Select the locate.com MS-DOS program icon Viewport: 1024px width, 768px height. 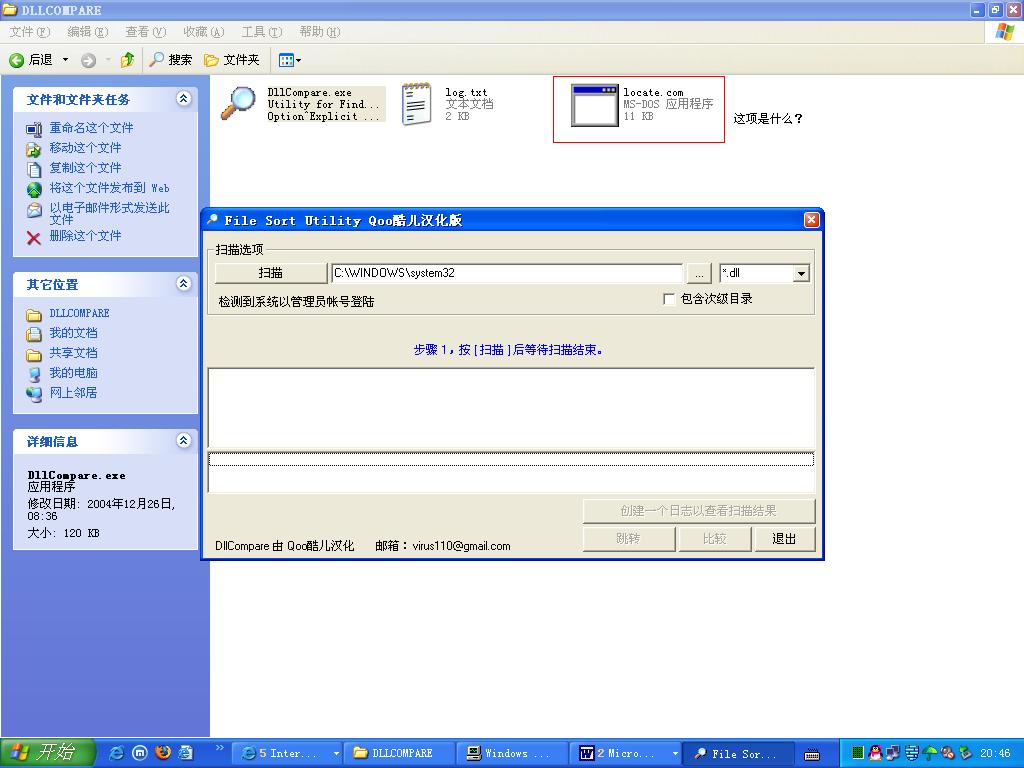pos(594,104)
